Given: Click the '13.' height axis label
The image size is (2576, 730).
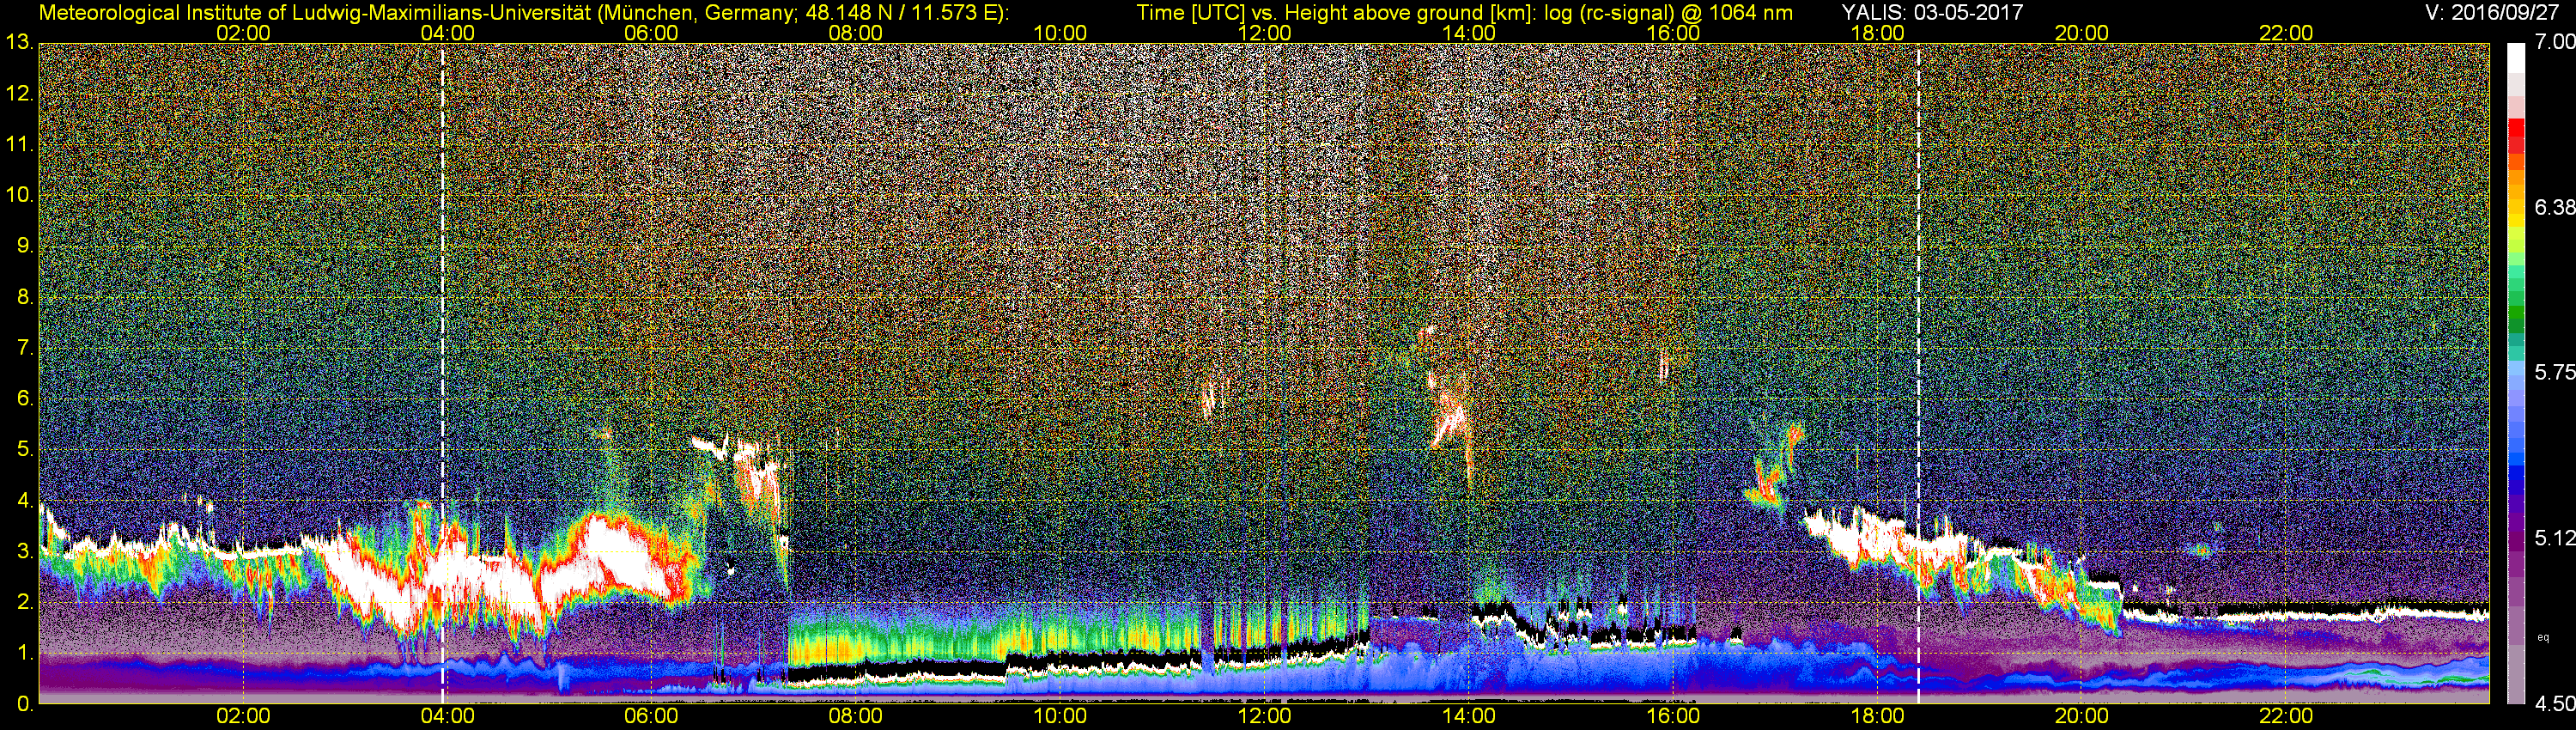Looking at the screenshot, I should 19,43.
